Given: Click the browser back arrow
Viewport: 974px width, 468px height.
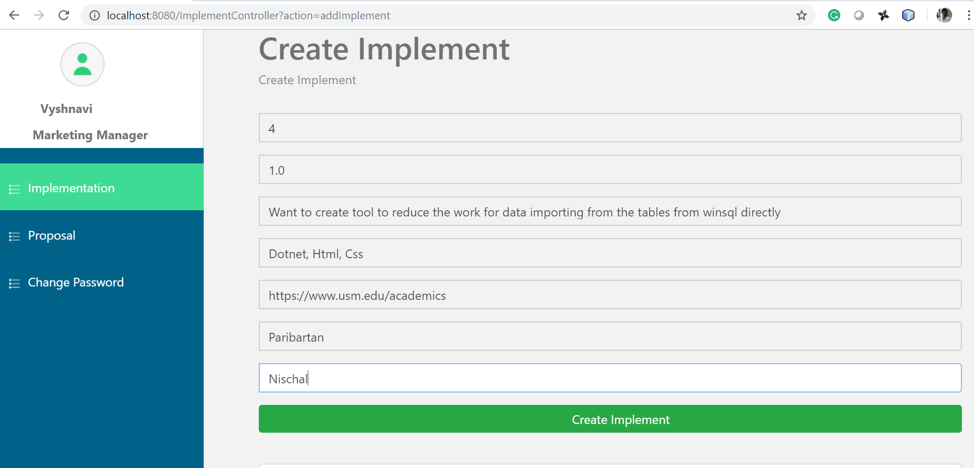Looking at the screenshot, I should [14, 15].
